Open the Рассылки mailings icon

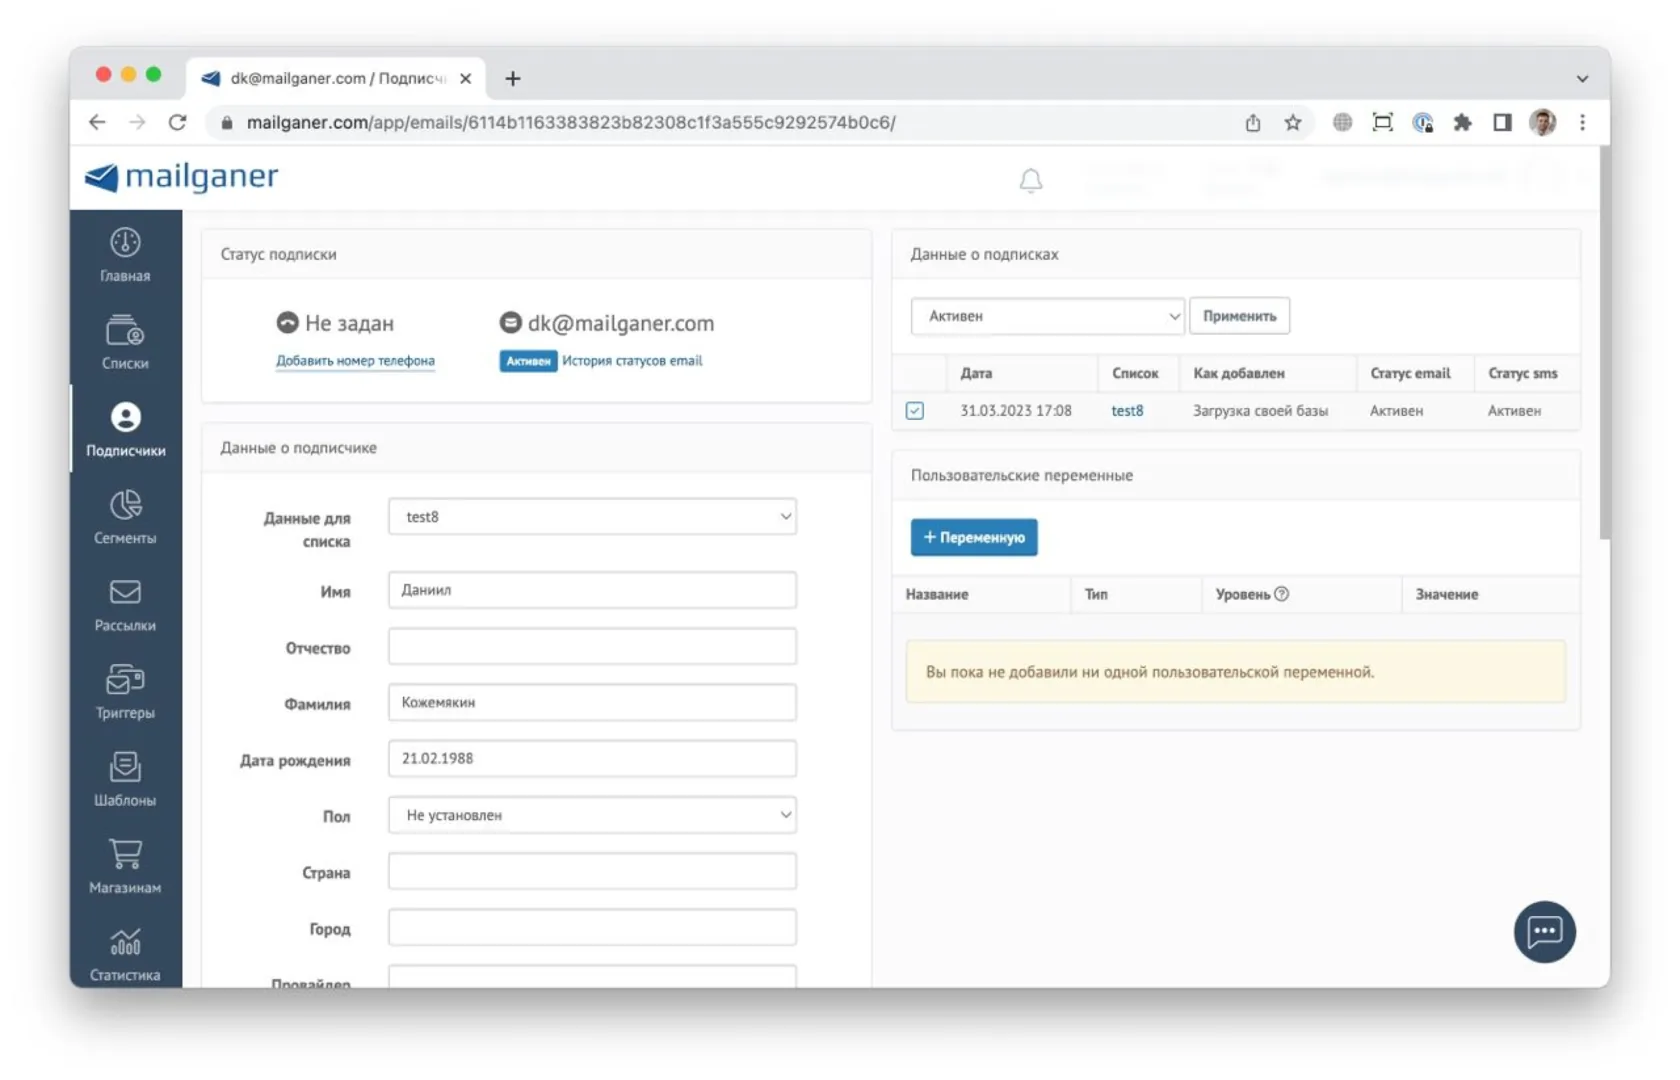(125, 592)
